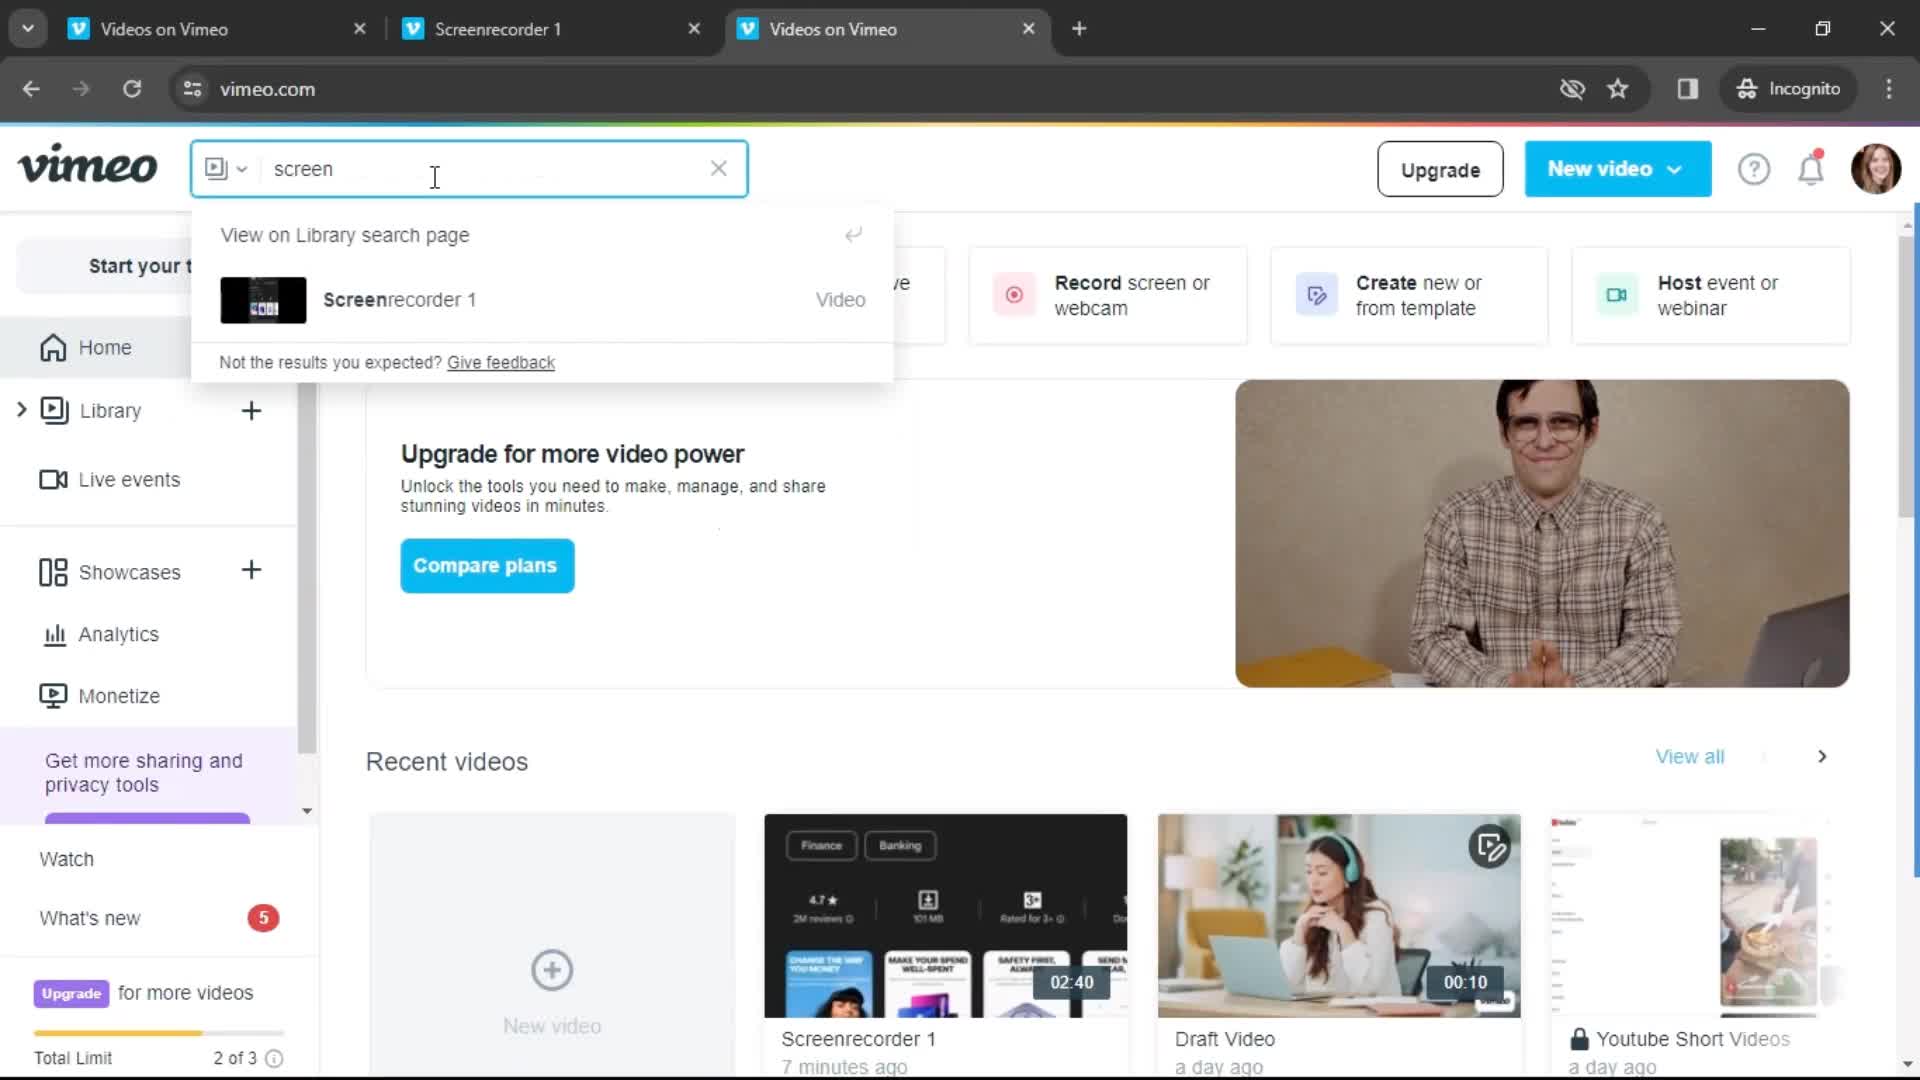This screenshot has width=1920, height=1080.
Task: Go to next recent videos with arrow
Action: (x=1822, y=757)
